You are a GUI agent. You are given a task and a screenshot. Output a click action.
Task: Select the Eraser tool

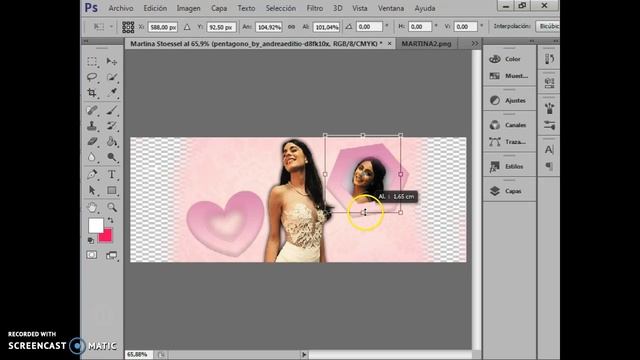click(x=92, y=142)
